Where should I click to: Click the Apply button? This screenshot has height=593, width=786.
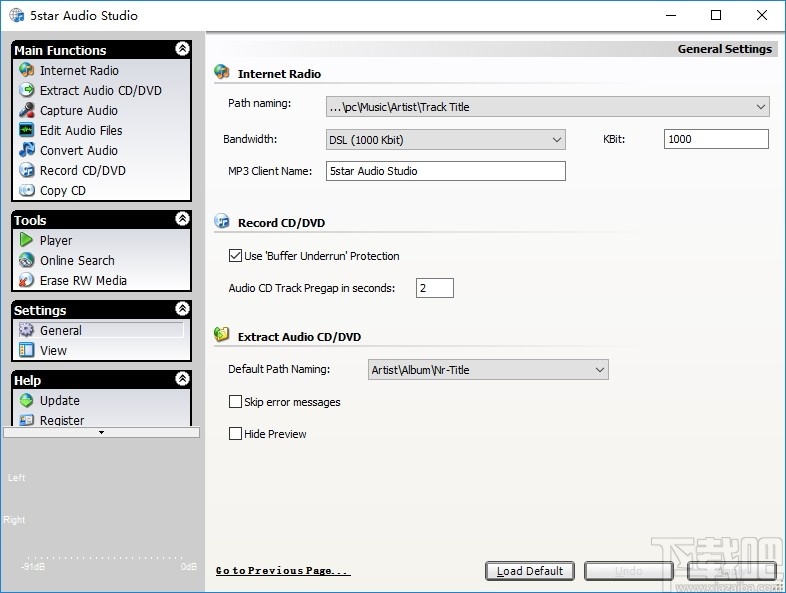pyautogui.click(x=731, y=571)
